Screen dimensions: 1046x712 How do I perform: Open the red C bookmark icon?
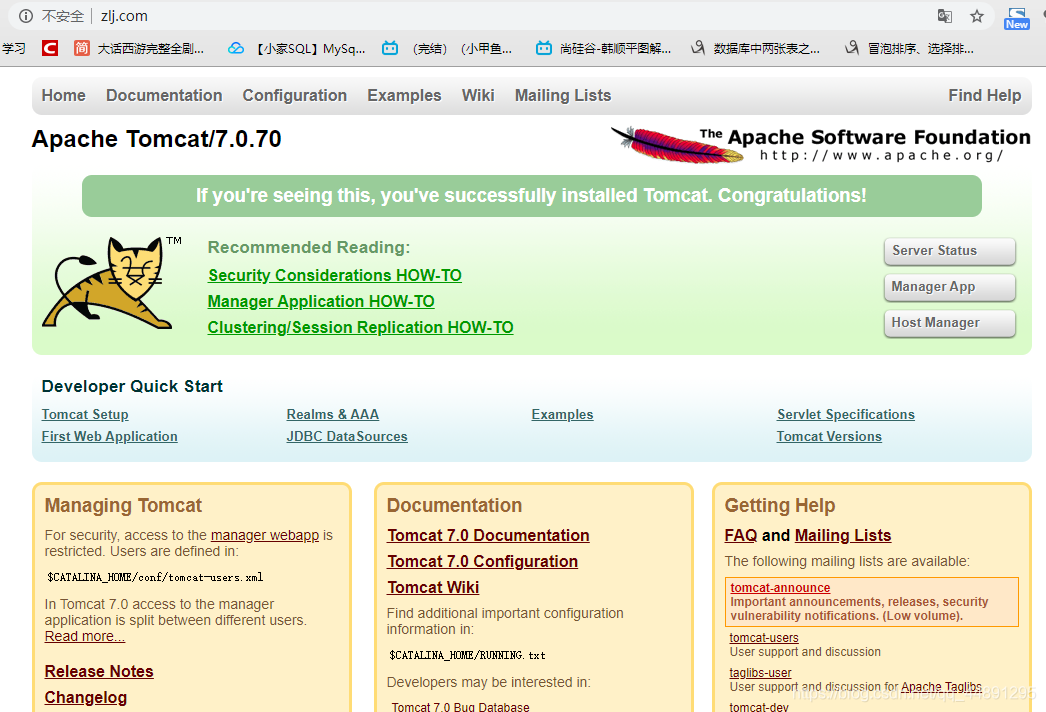tap(49, 48)
